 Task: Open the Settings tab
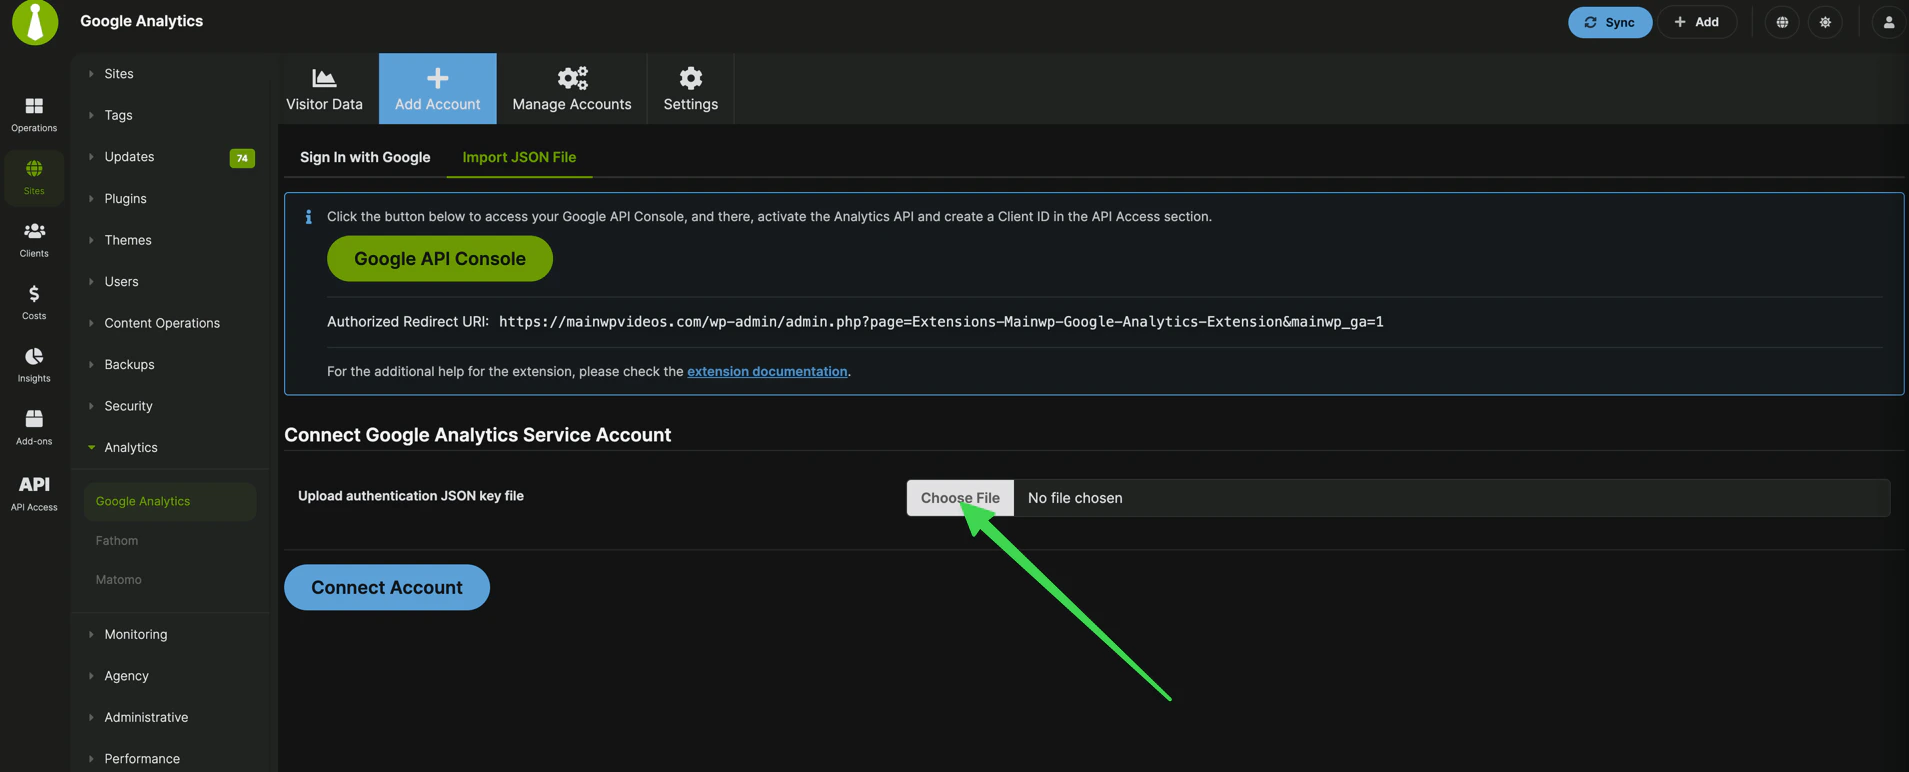[690, 89]
